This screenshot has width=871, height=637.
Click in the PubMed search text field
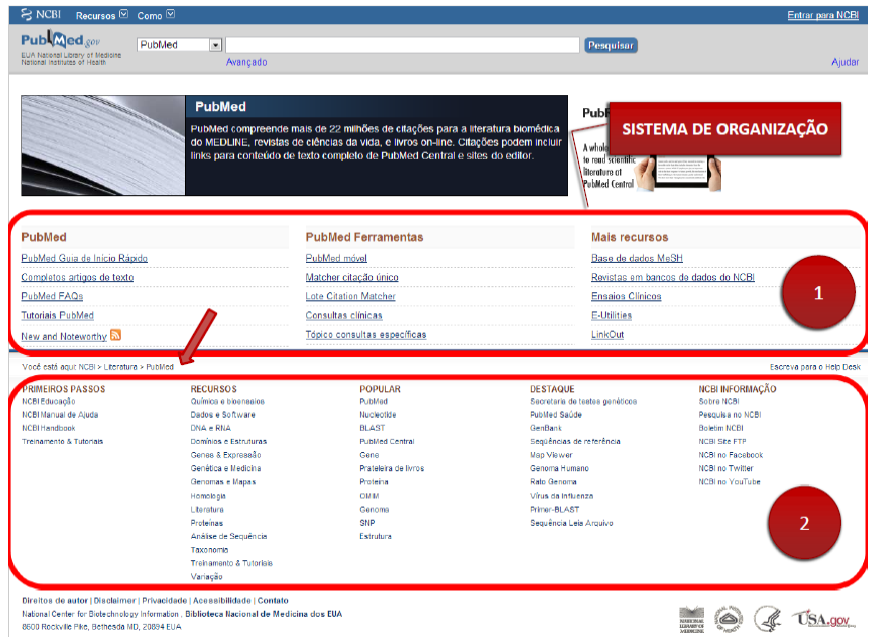pos(402,45)
